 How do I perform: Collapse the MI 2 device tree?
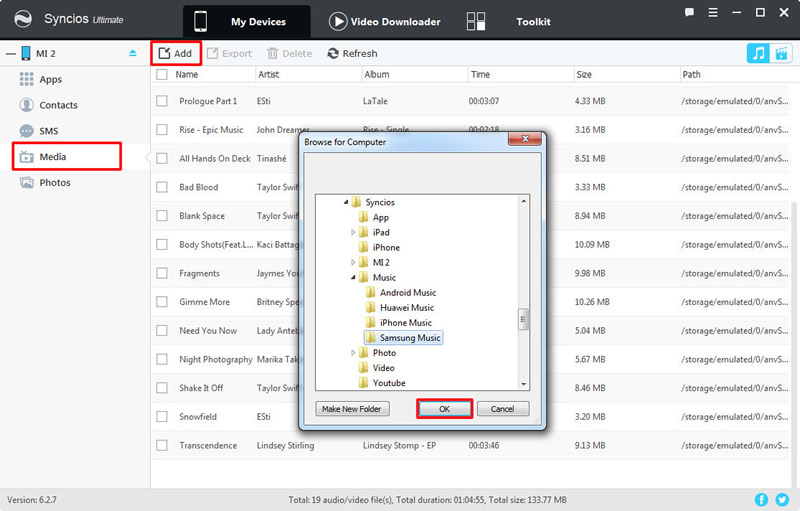(10, 54)
